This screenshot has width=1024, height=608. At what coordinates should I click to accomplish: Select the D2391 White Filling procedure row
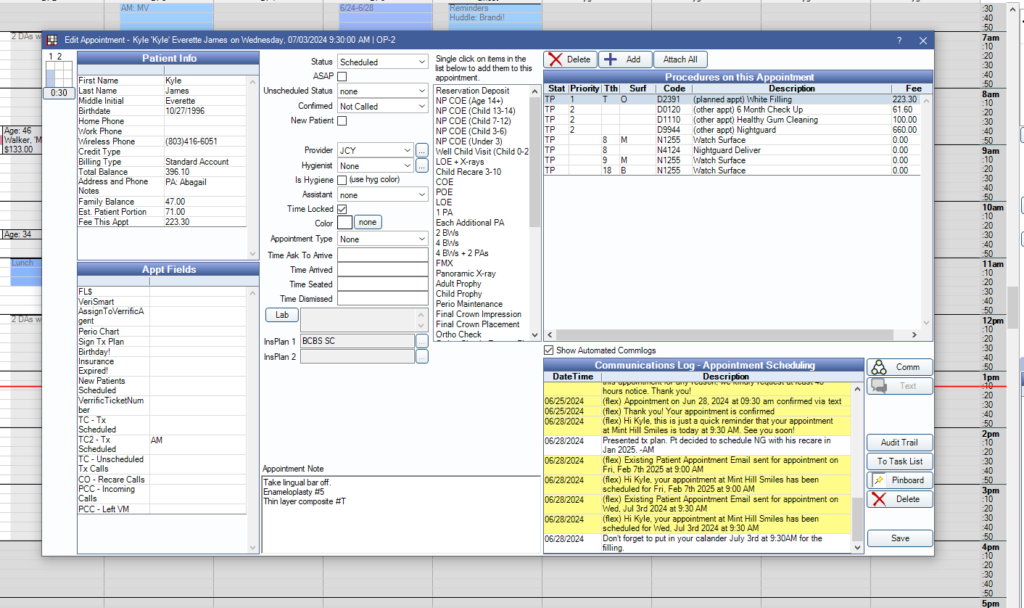(732, 99)
